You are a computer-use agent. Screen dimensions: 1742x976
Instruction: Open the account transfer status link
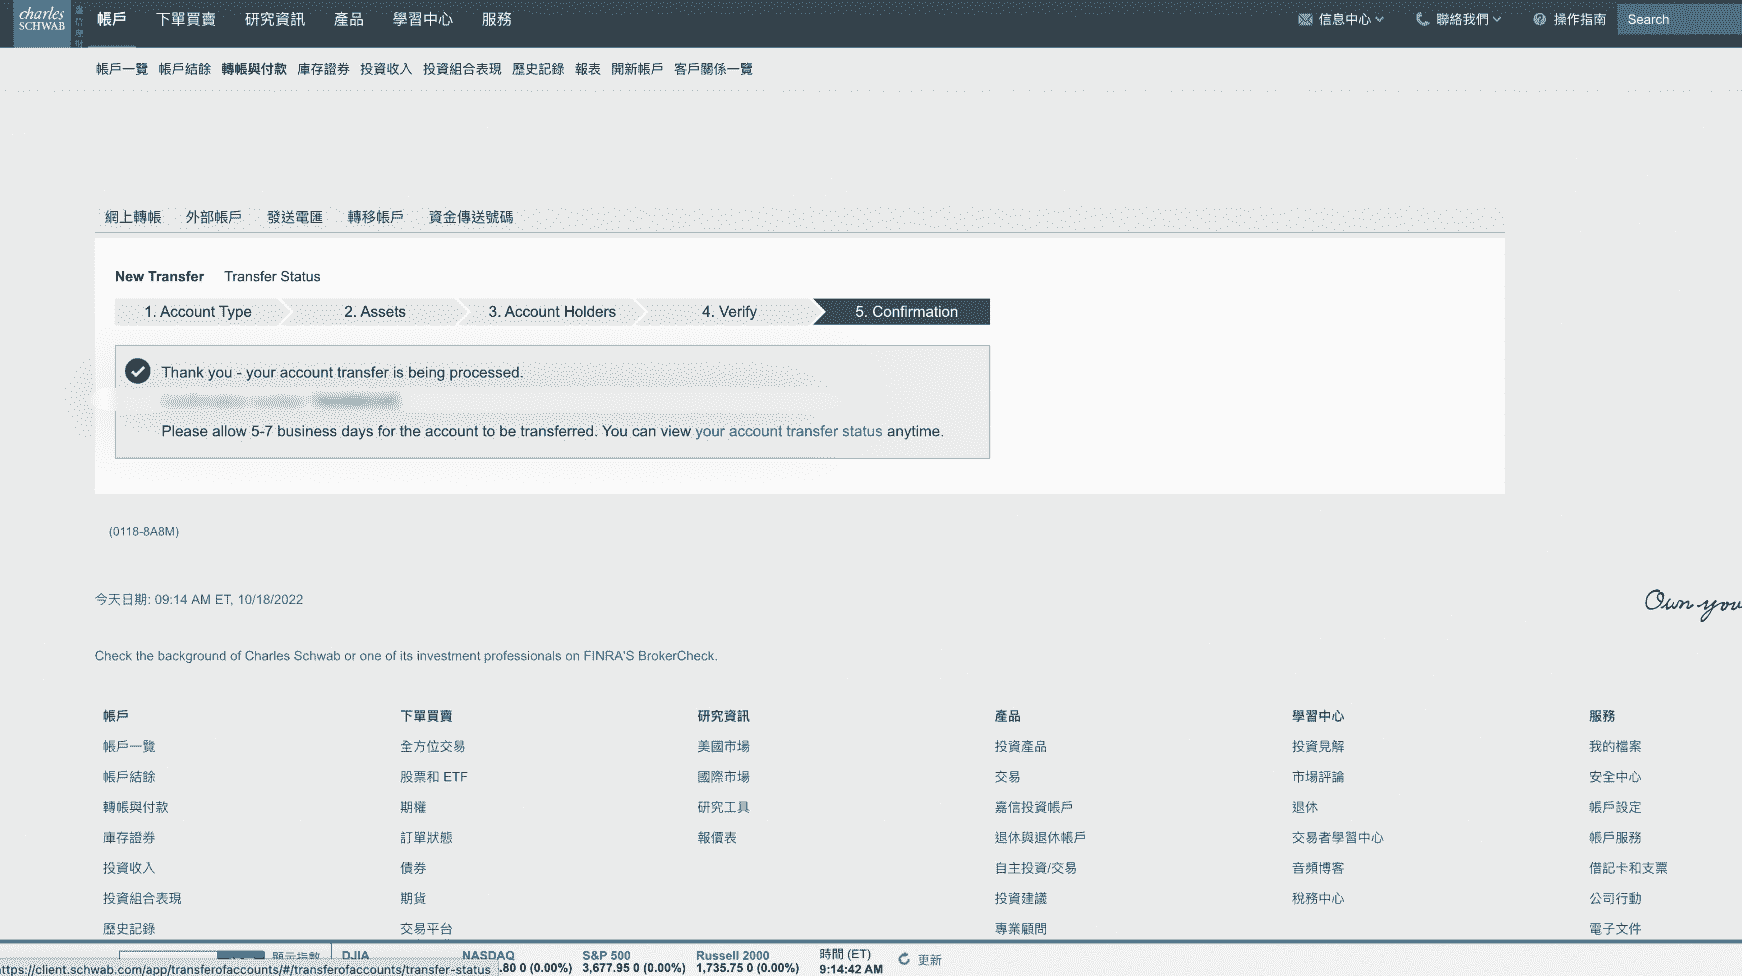[x=788, y=431]
